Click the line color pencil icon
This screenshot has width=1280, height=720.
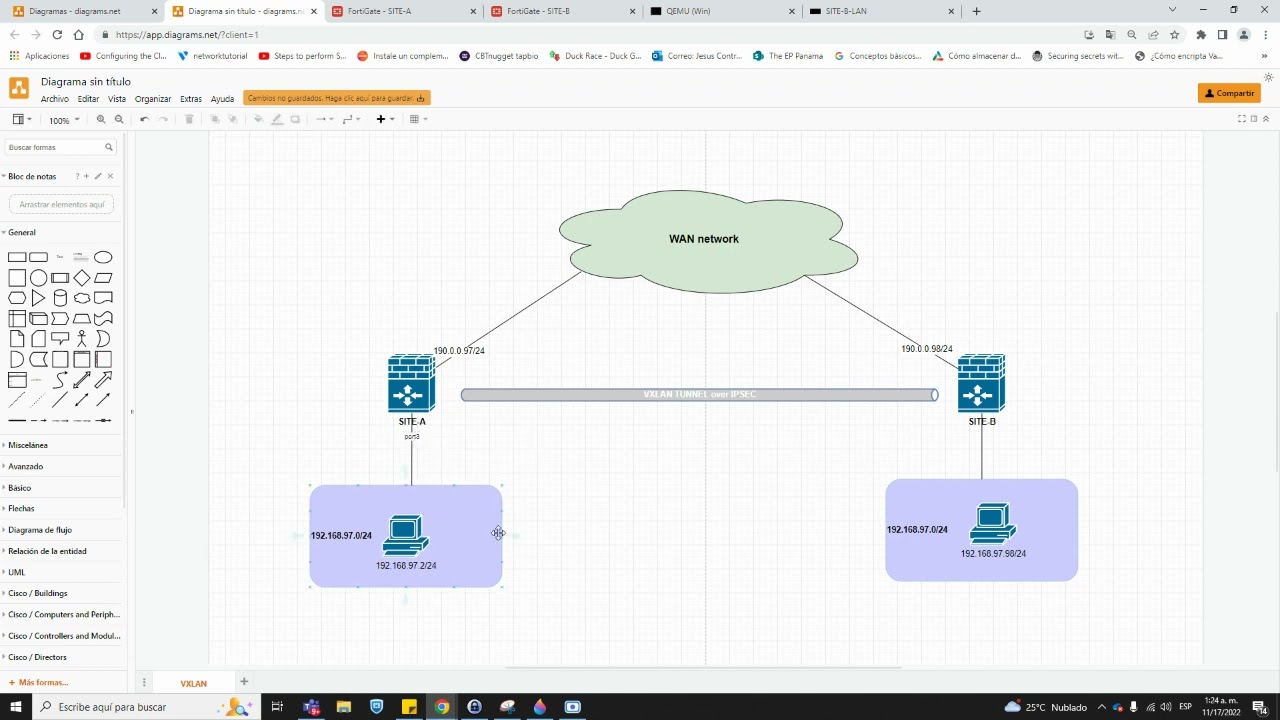tap(277, 119)
